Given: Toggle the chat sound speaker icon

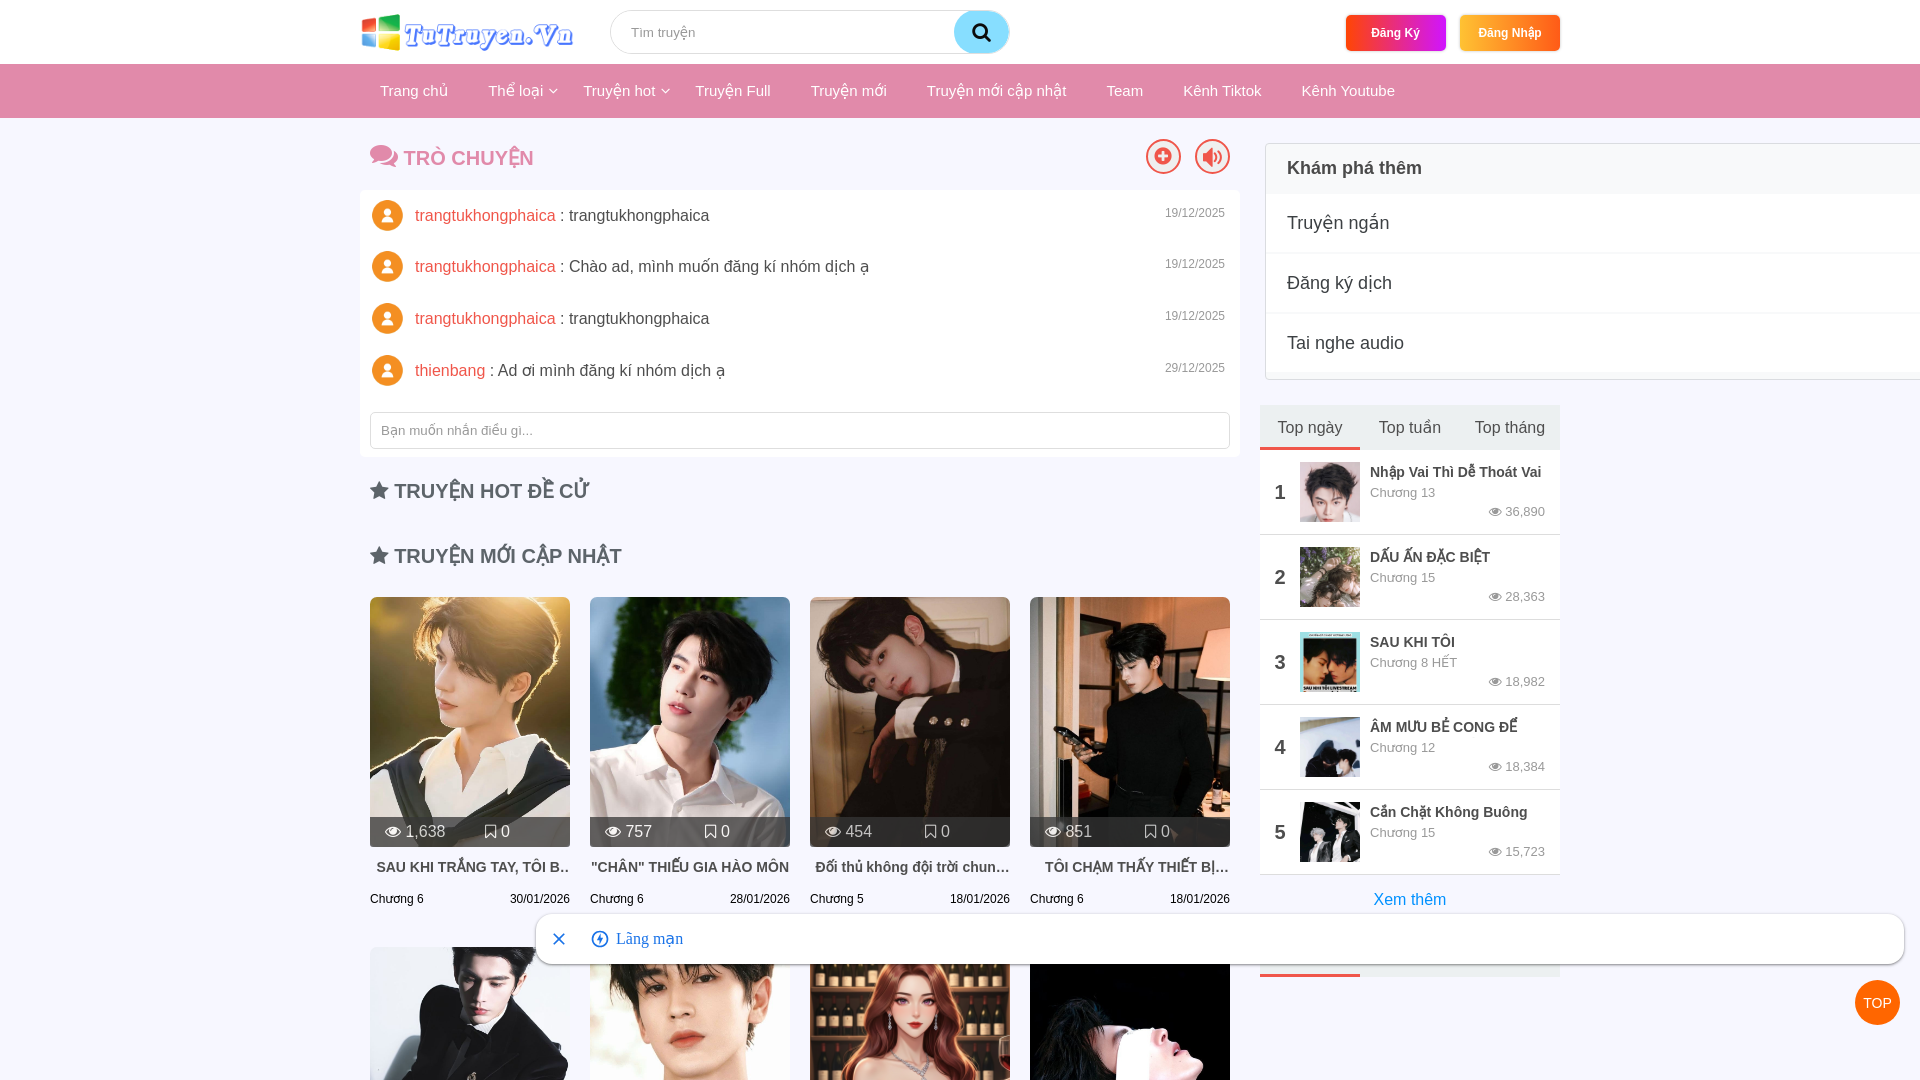Looking at the screenshot, I should point(1212,156).
